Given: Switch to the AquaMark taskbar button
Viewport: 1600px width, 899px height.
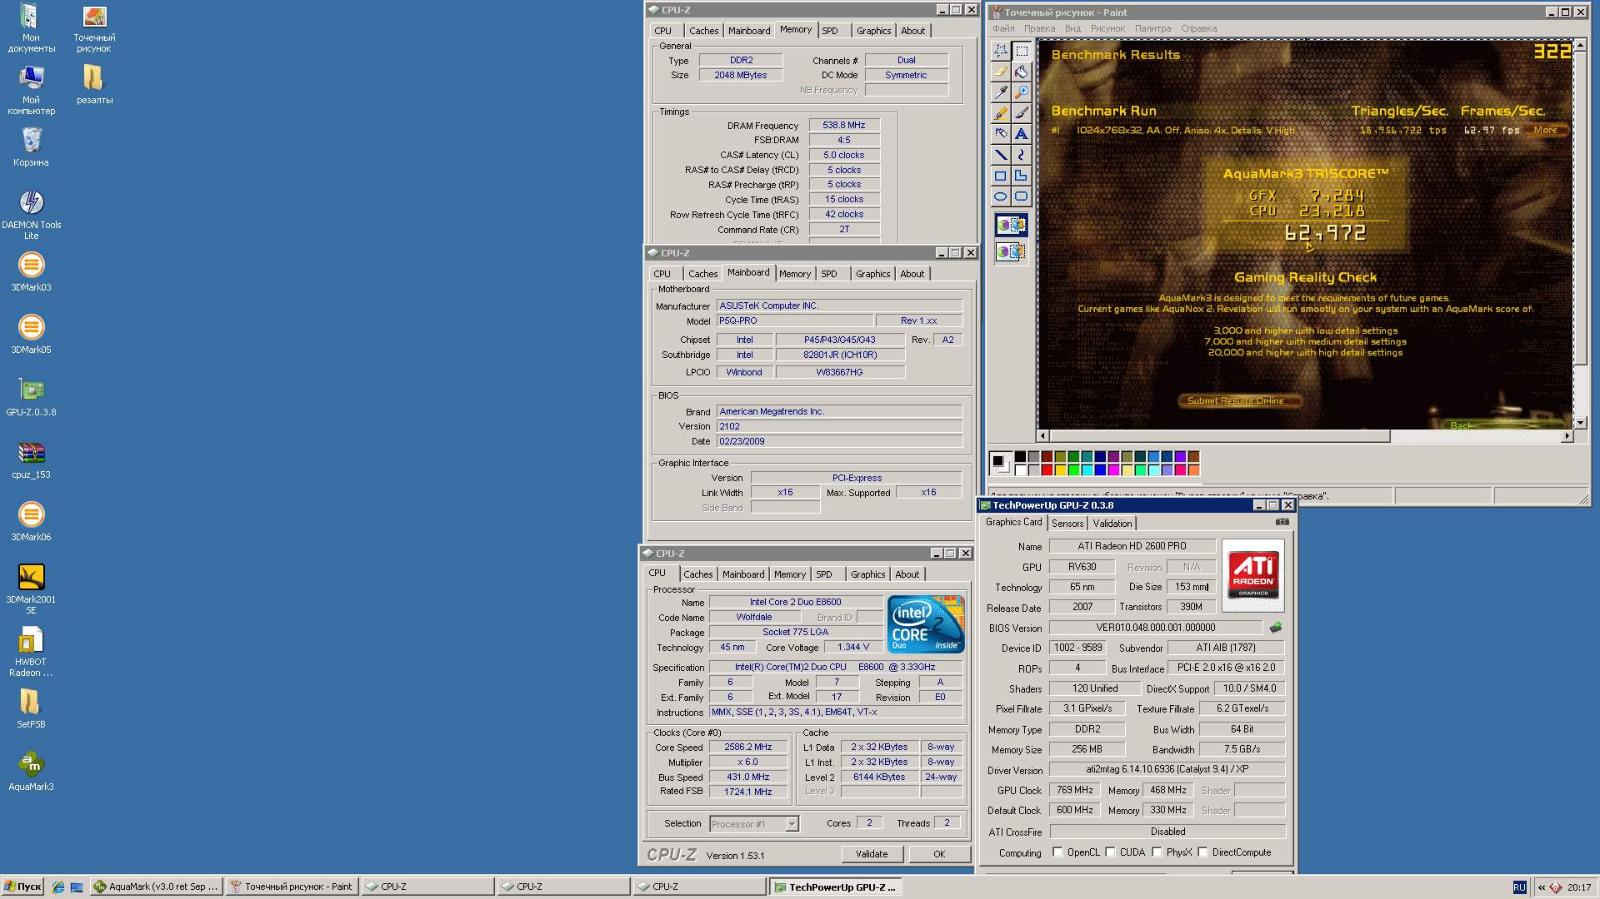Looking at the screenshot, I should [155, 887].
